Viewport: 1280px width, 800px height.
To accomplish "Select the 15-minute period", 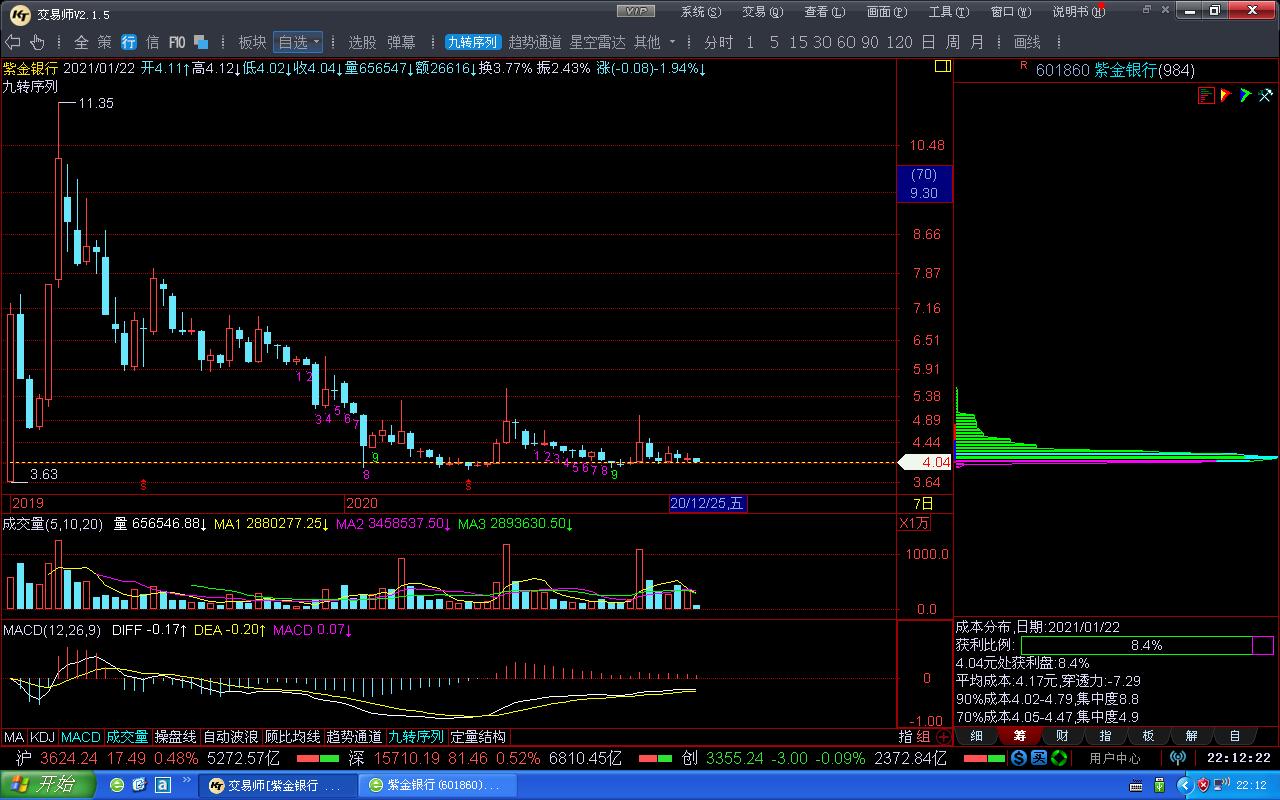I will click(x=798, y=42).
